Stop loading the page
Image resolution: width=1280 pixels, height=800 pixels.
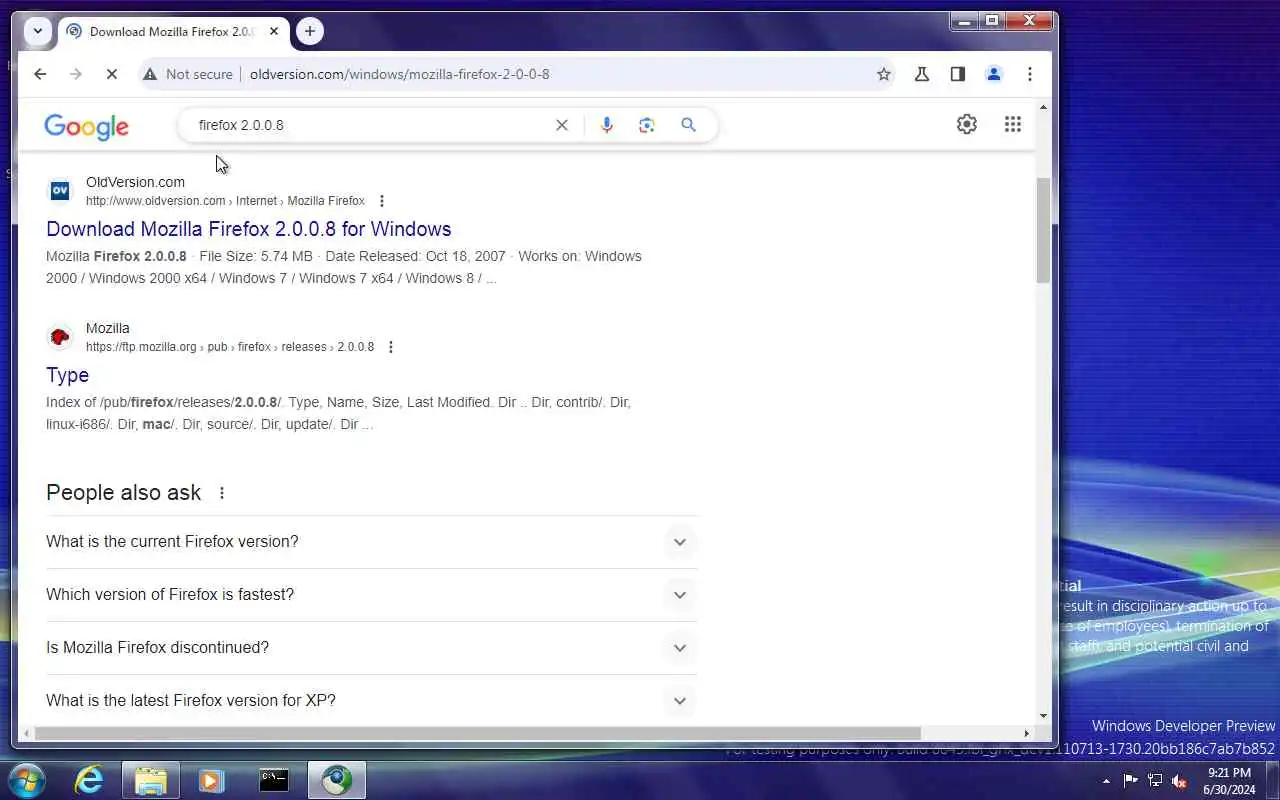[x=112, y=74]
